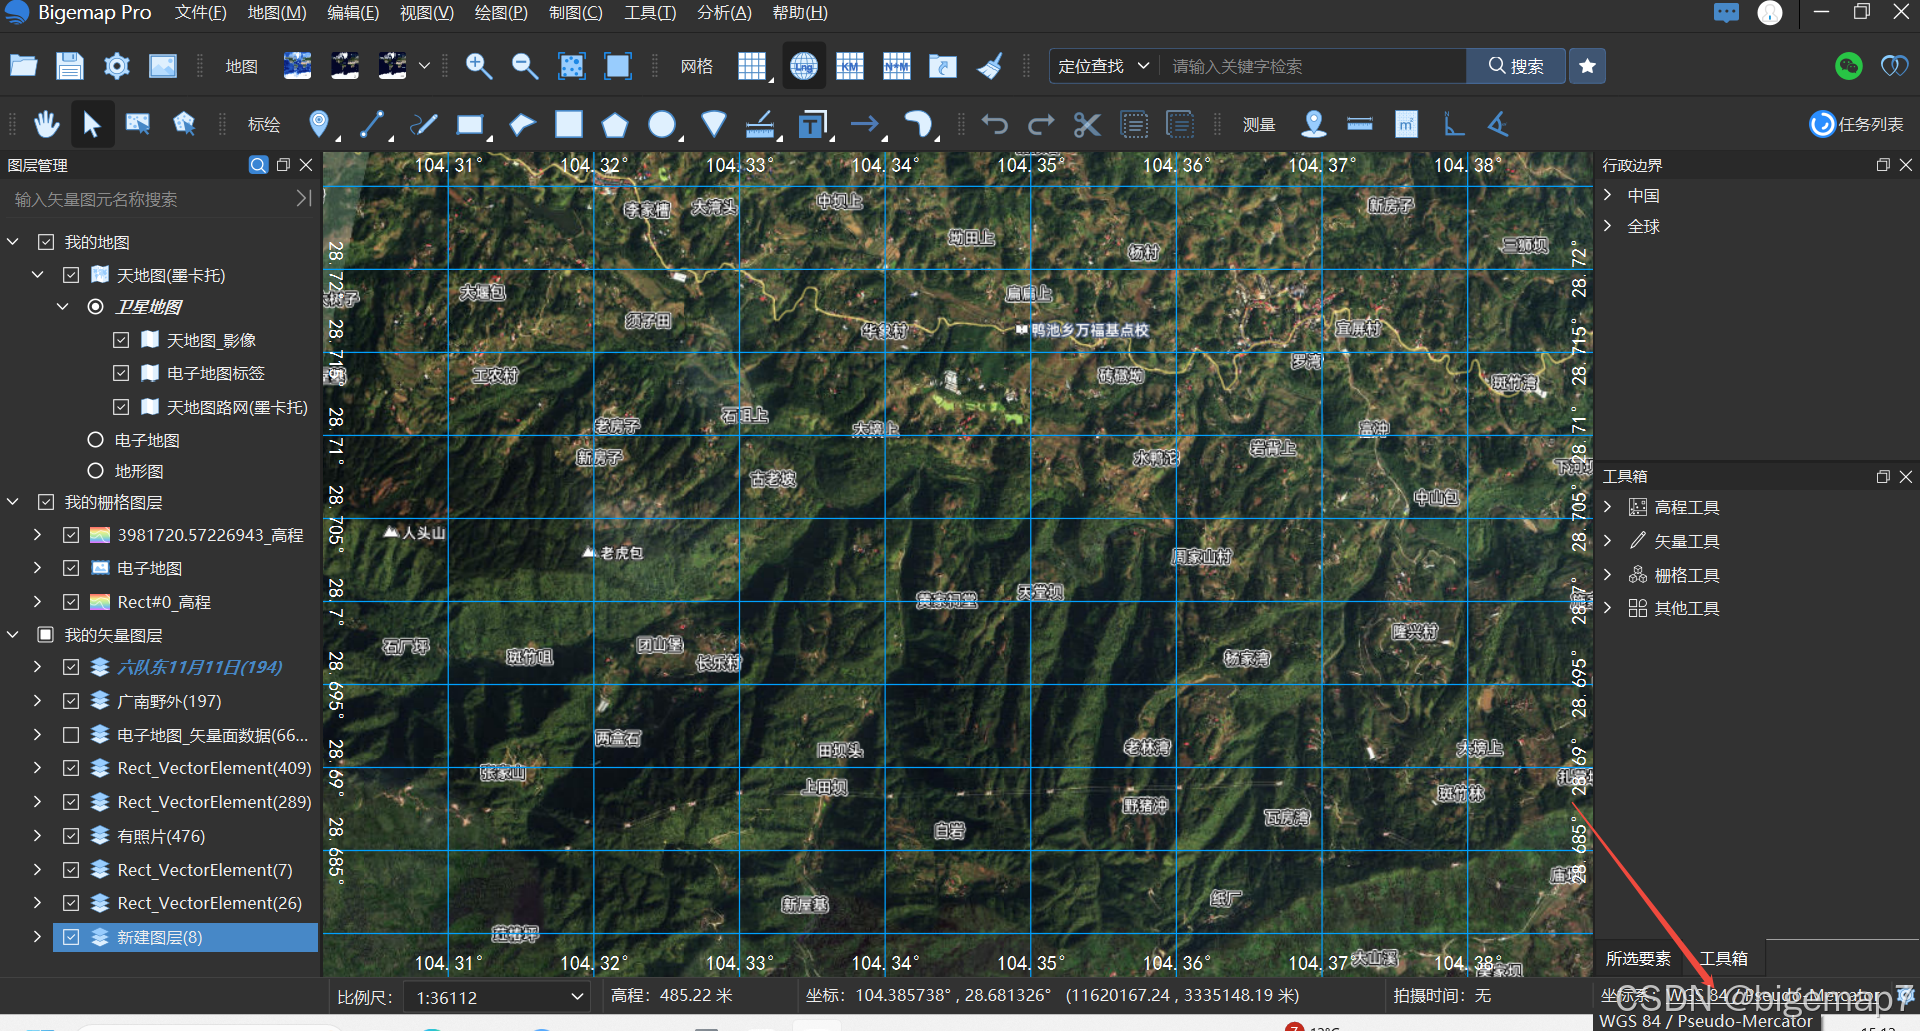This screenshot has height=1031, width=1920.
Task: Zoom out with the magnifier minus icon
Action: [525, 66]
